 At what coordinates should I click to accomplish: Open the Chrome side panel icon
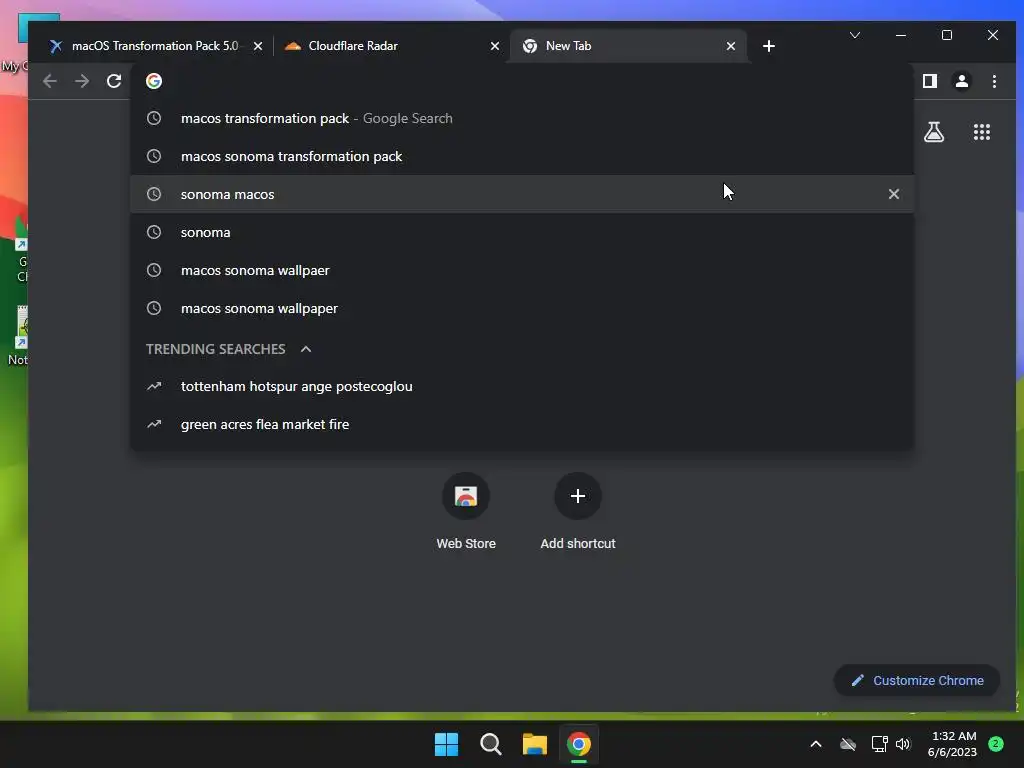pyautogui.click(x=930, y=81)
